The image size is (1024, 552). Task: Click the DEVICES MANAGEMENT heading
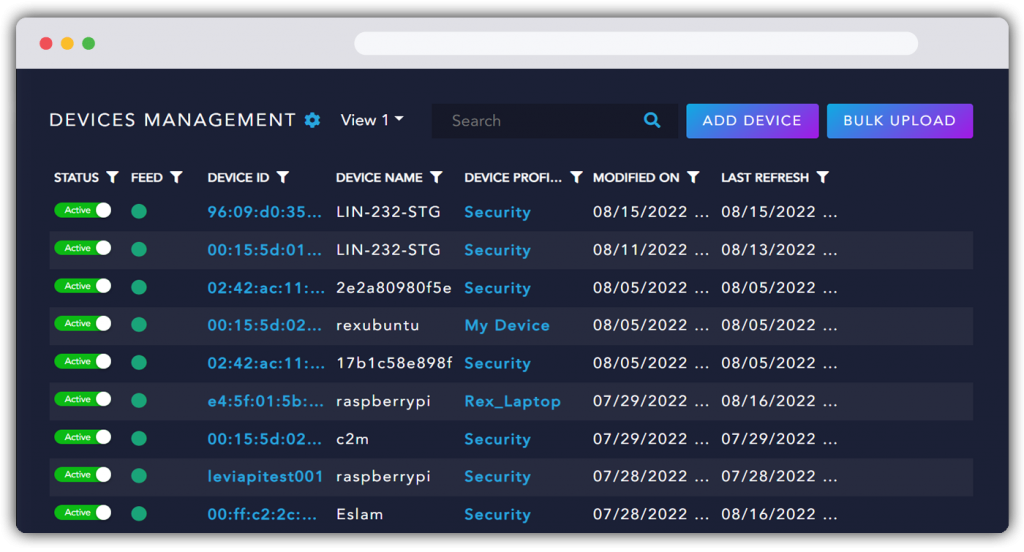pyautogui.click(x=172, y=120)
